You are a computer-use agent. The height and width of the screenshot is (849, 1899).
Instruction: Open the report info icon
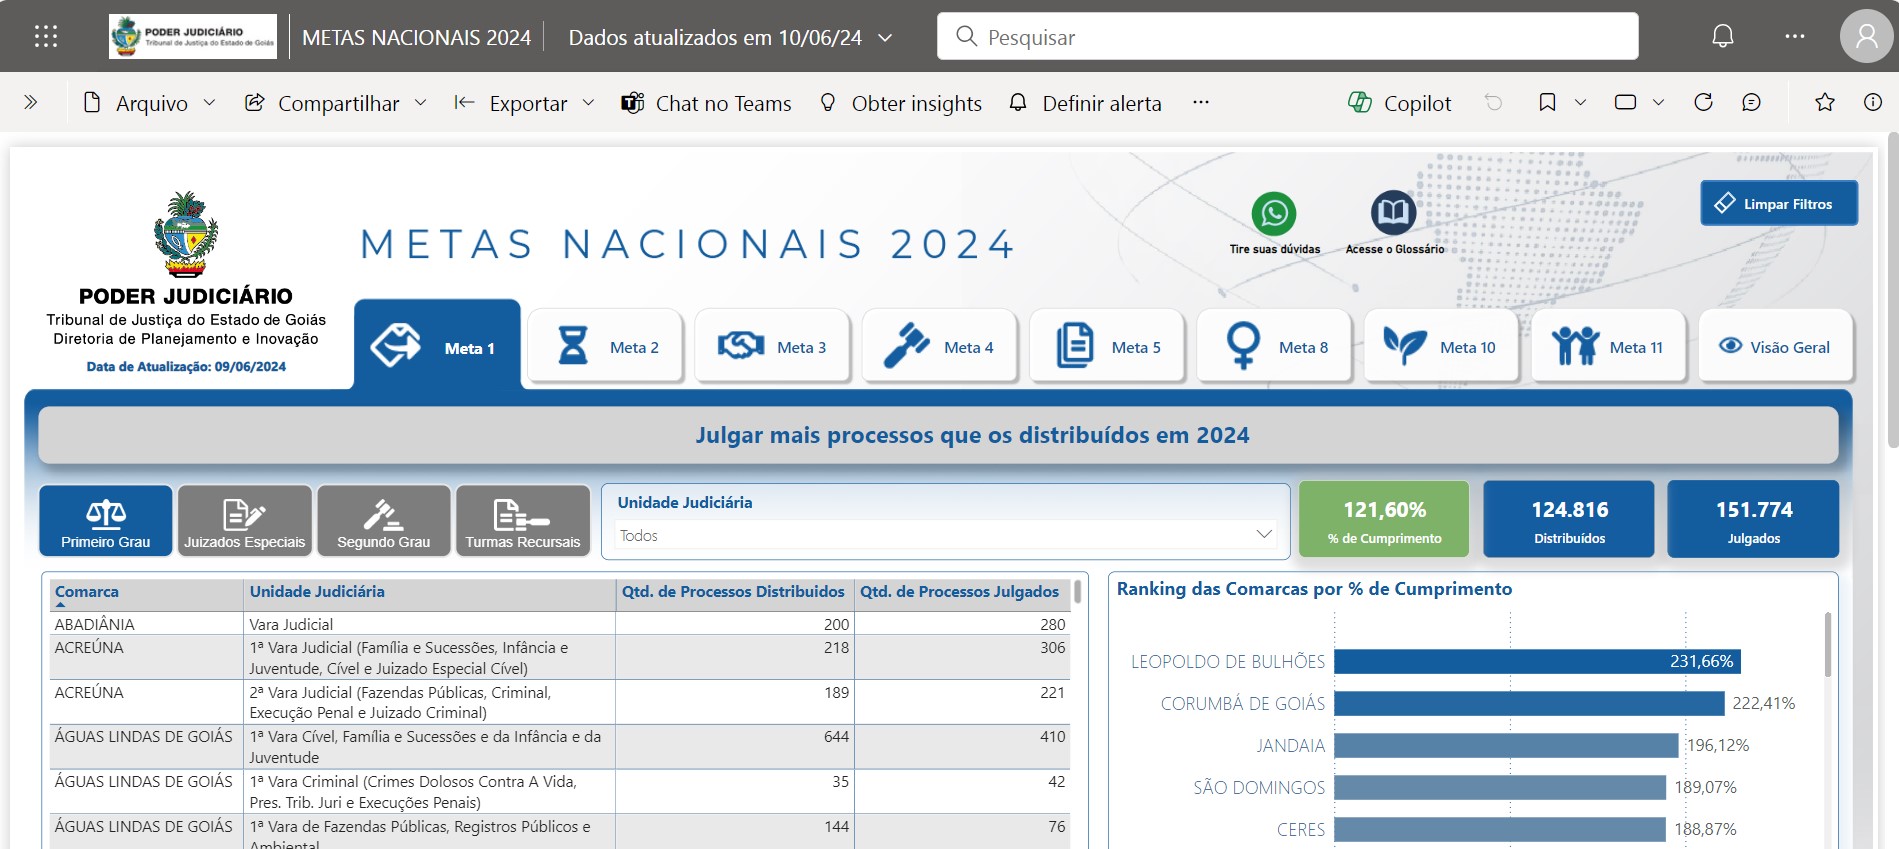click(1873, 102)
